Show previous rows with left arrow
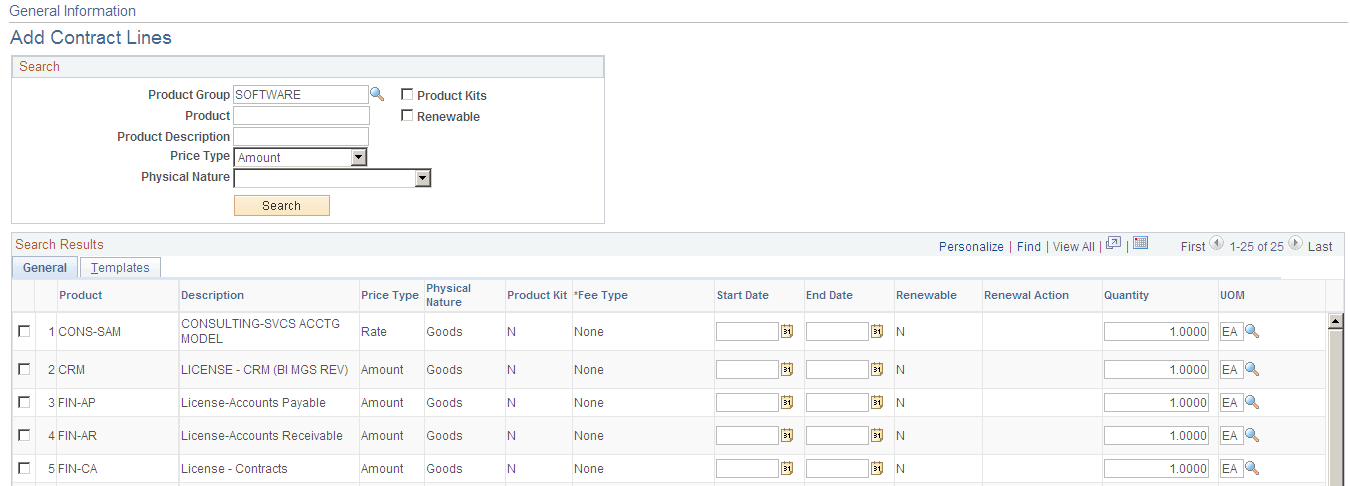This screenshot has height=486, width=1350. point(1216,244)
